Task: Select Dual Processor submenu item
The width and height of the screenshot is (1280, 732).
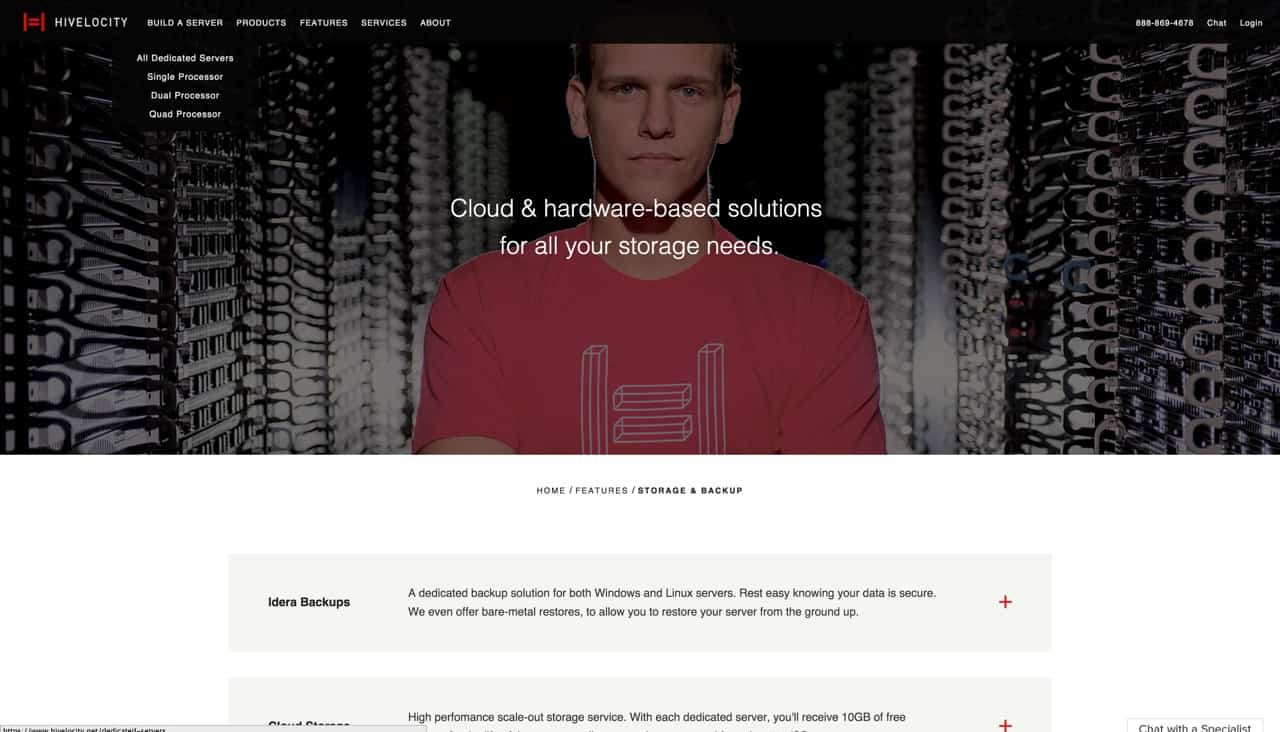Action: (x=185, y=96)
